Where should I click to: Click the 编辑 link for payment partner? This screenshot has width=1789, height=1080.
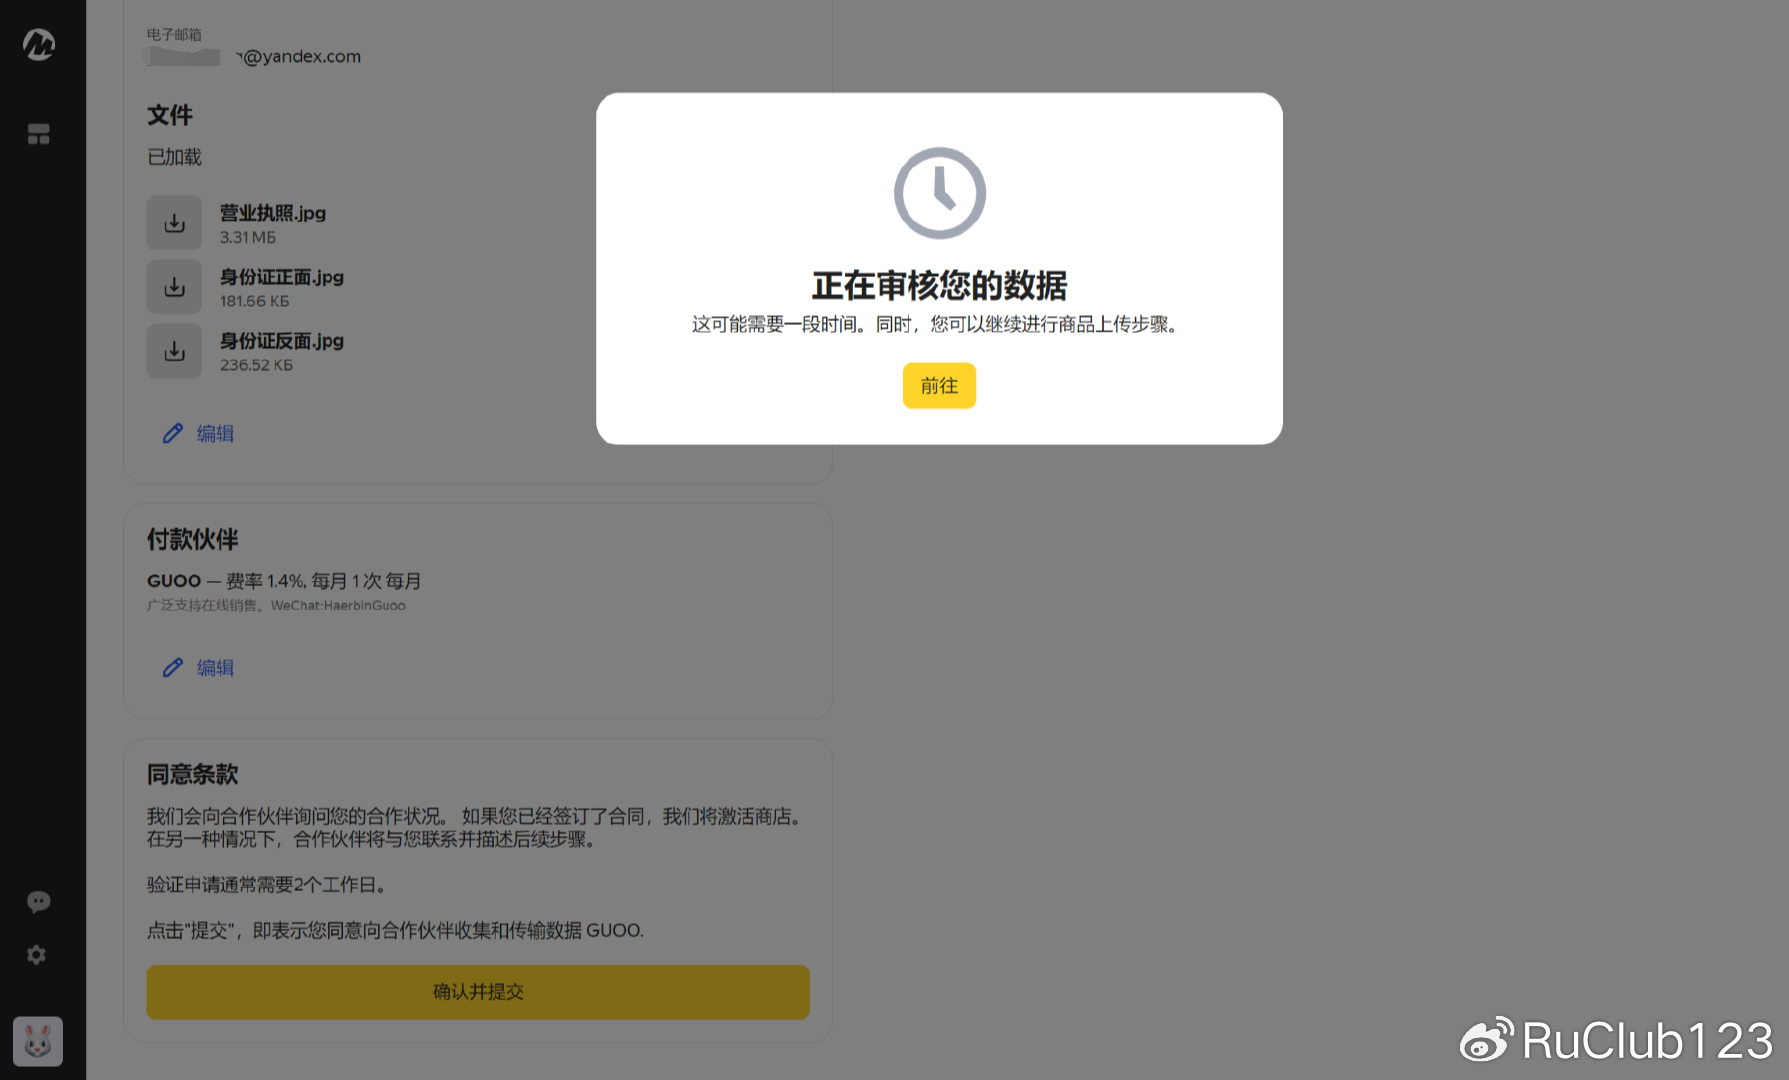[215, 667]
